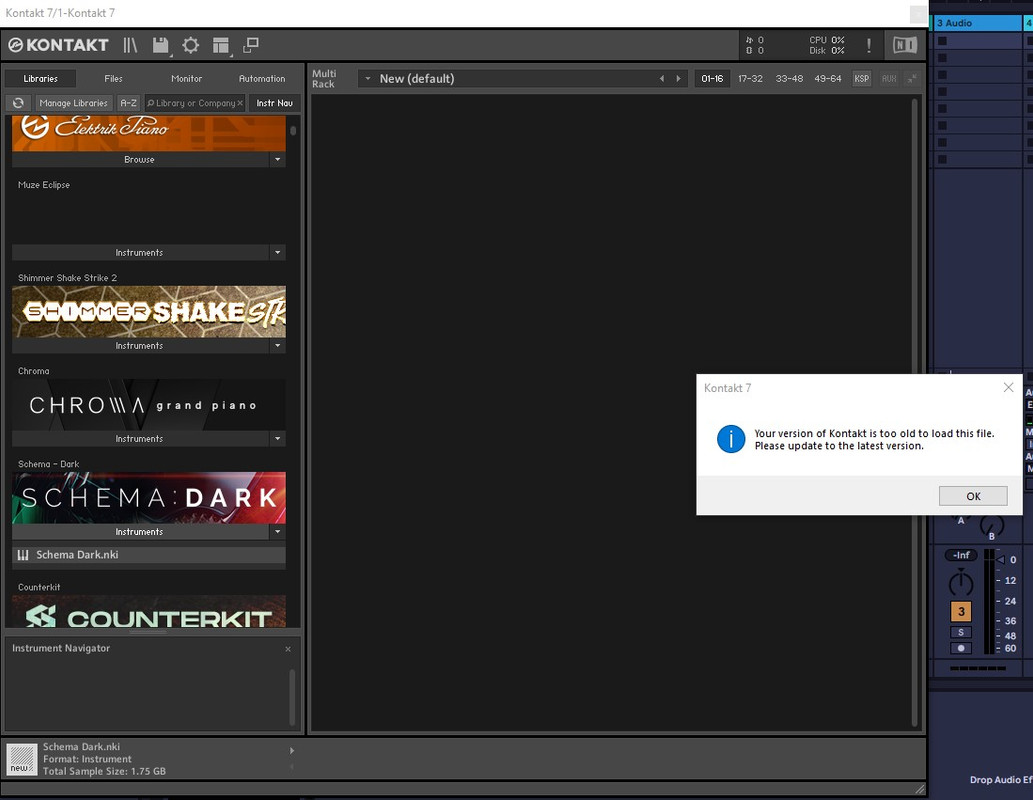This screenshot has height=800, width=1033.
Task: Click the -Inf peak level display
Action: point(961,555)
